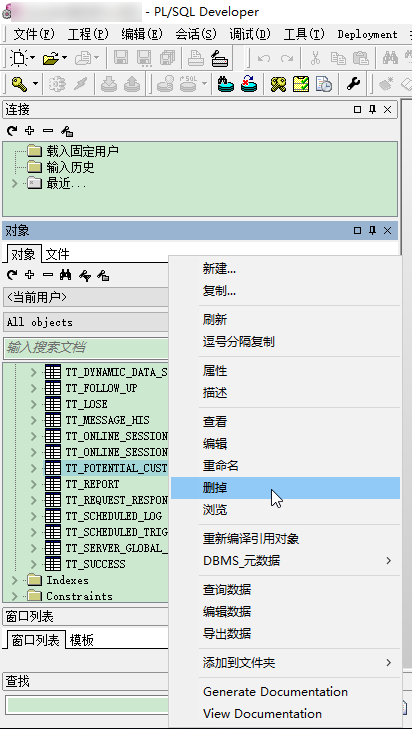Click the Print toolbar icon

(196, 58)
